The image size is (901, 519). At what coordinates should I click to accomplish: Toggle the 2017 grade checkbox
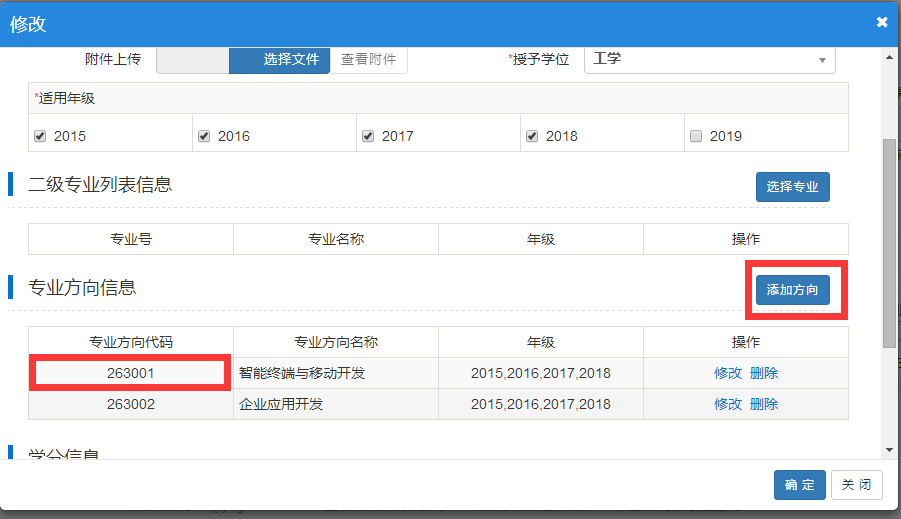click(x=369, y=136)
